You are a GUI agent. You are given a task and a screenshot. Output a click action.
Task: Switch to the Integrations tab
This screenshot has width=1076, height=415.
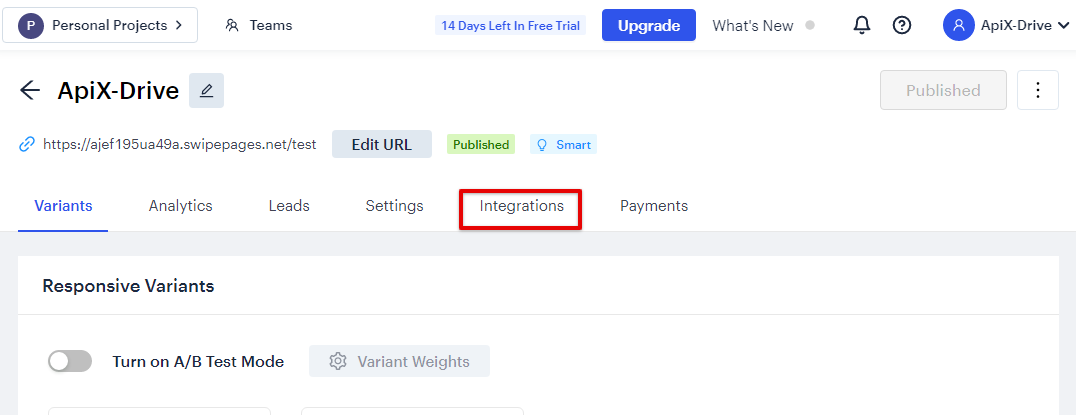[522, 206]
